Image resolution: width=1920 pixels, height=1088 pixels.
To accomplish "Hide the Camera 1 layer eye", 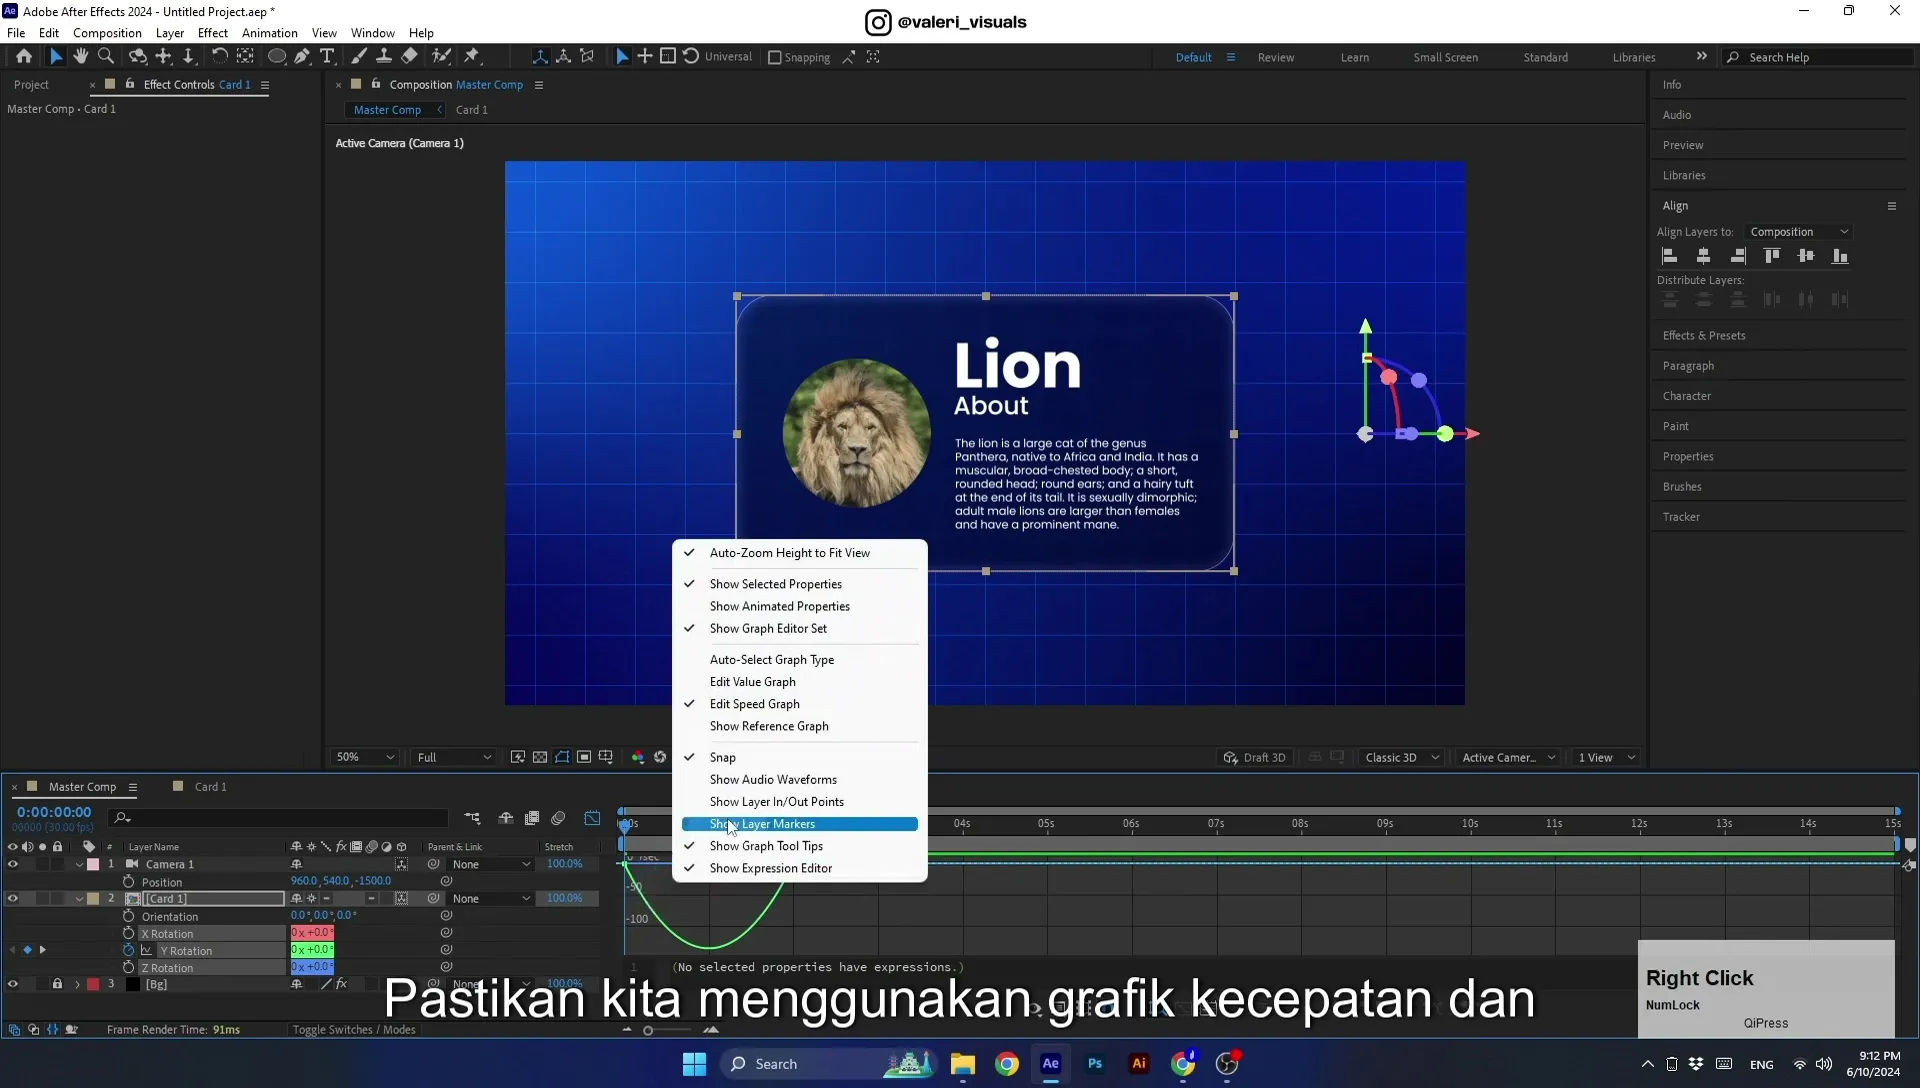I will tap(13, 865).
